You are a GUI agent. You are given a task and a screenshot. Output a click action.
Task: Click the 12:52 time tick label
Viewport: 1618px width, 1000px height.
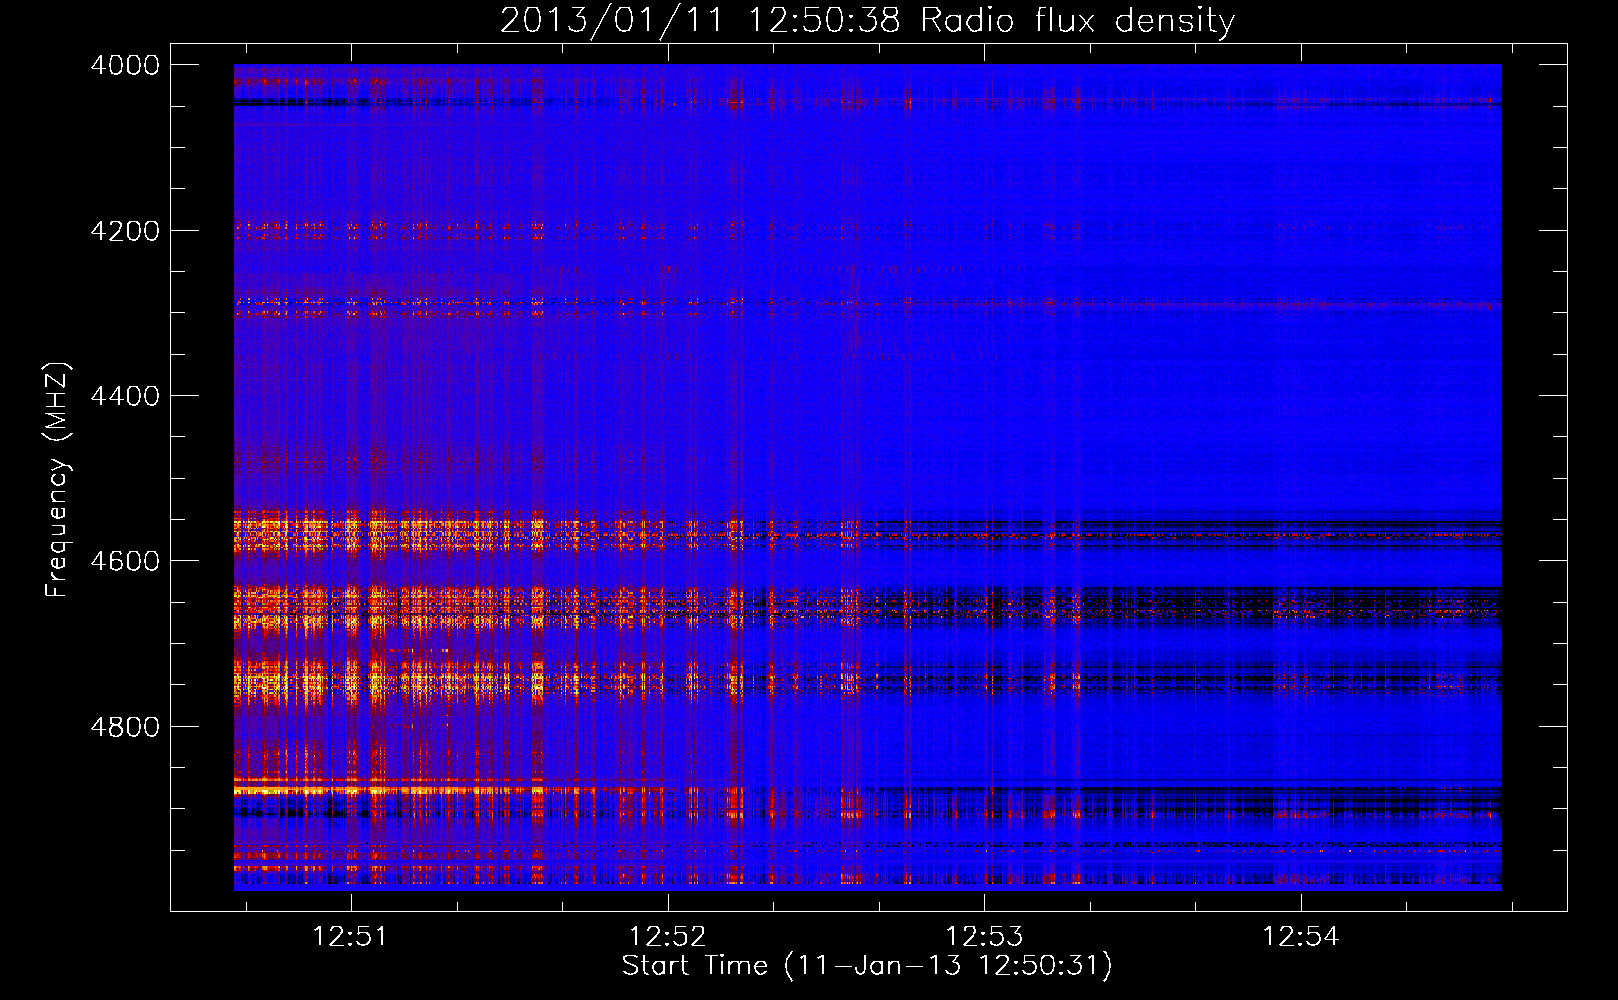[667, 937]
